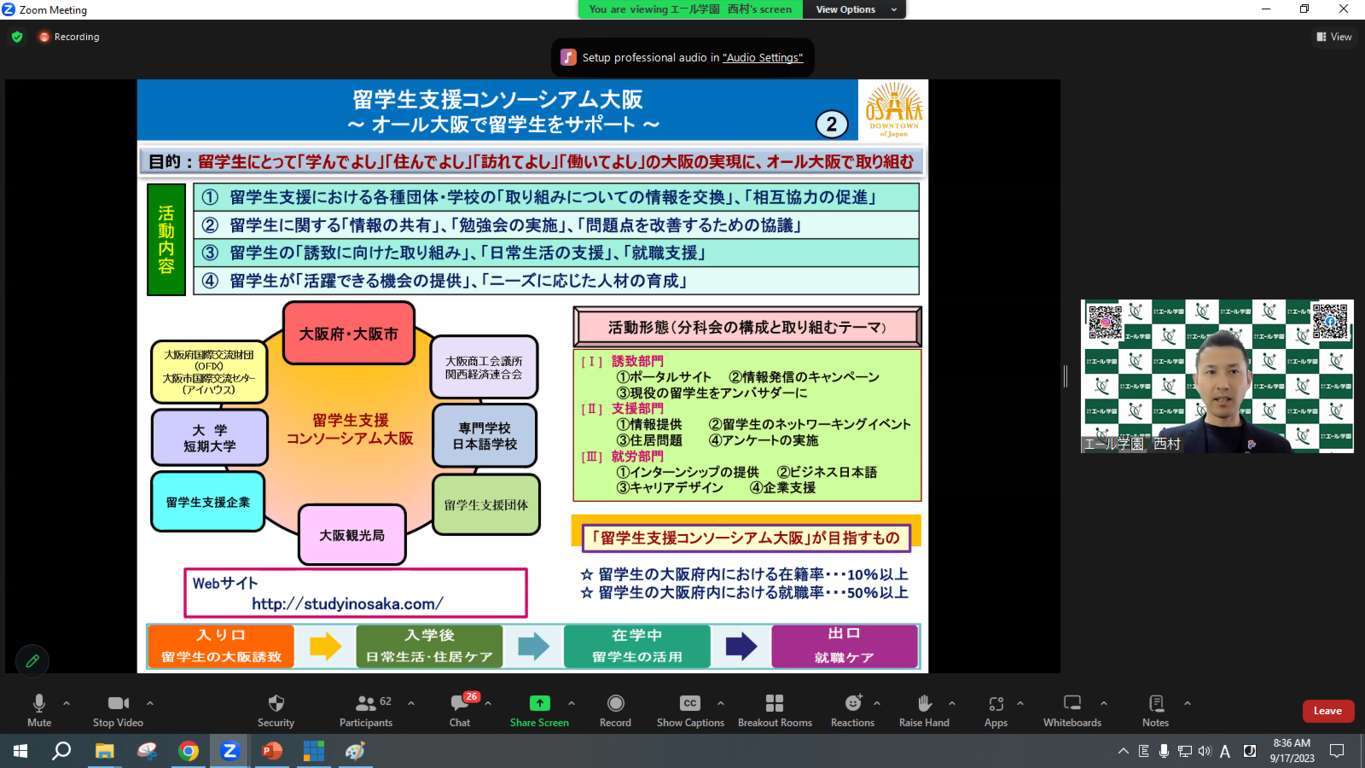Click the speaker's video thumbnail
This screenshot has height=768, width=1365.
(1216, 376)
